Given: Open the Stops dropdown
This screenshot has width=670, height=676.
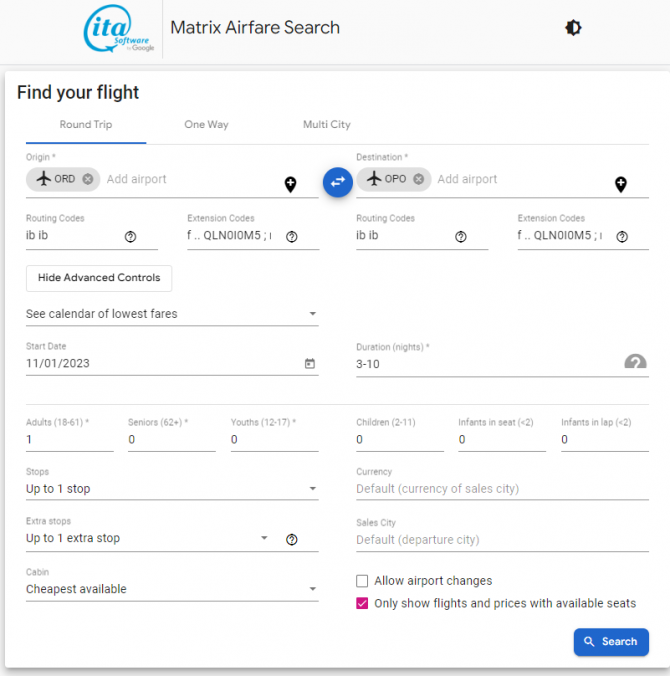Looking at the screenshot, I should click(x=172, y=489).
